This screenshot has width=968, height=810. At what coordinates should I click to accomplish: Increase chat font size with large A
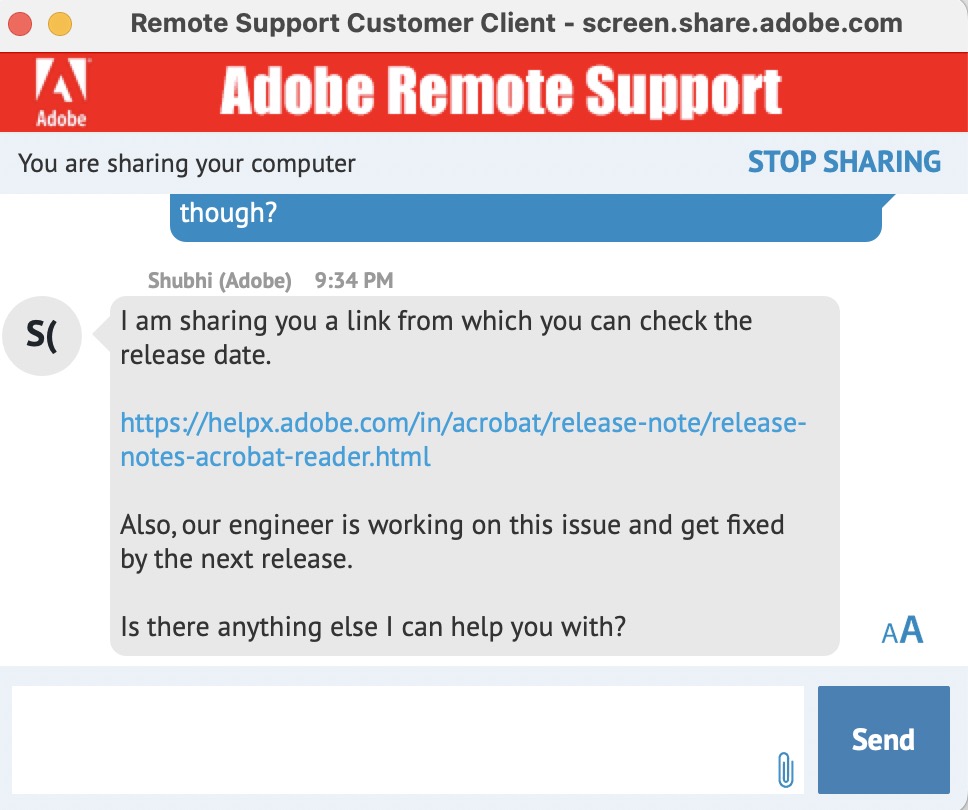[911, 630]
